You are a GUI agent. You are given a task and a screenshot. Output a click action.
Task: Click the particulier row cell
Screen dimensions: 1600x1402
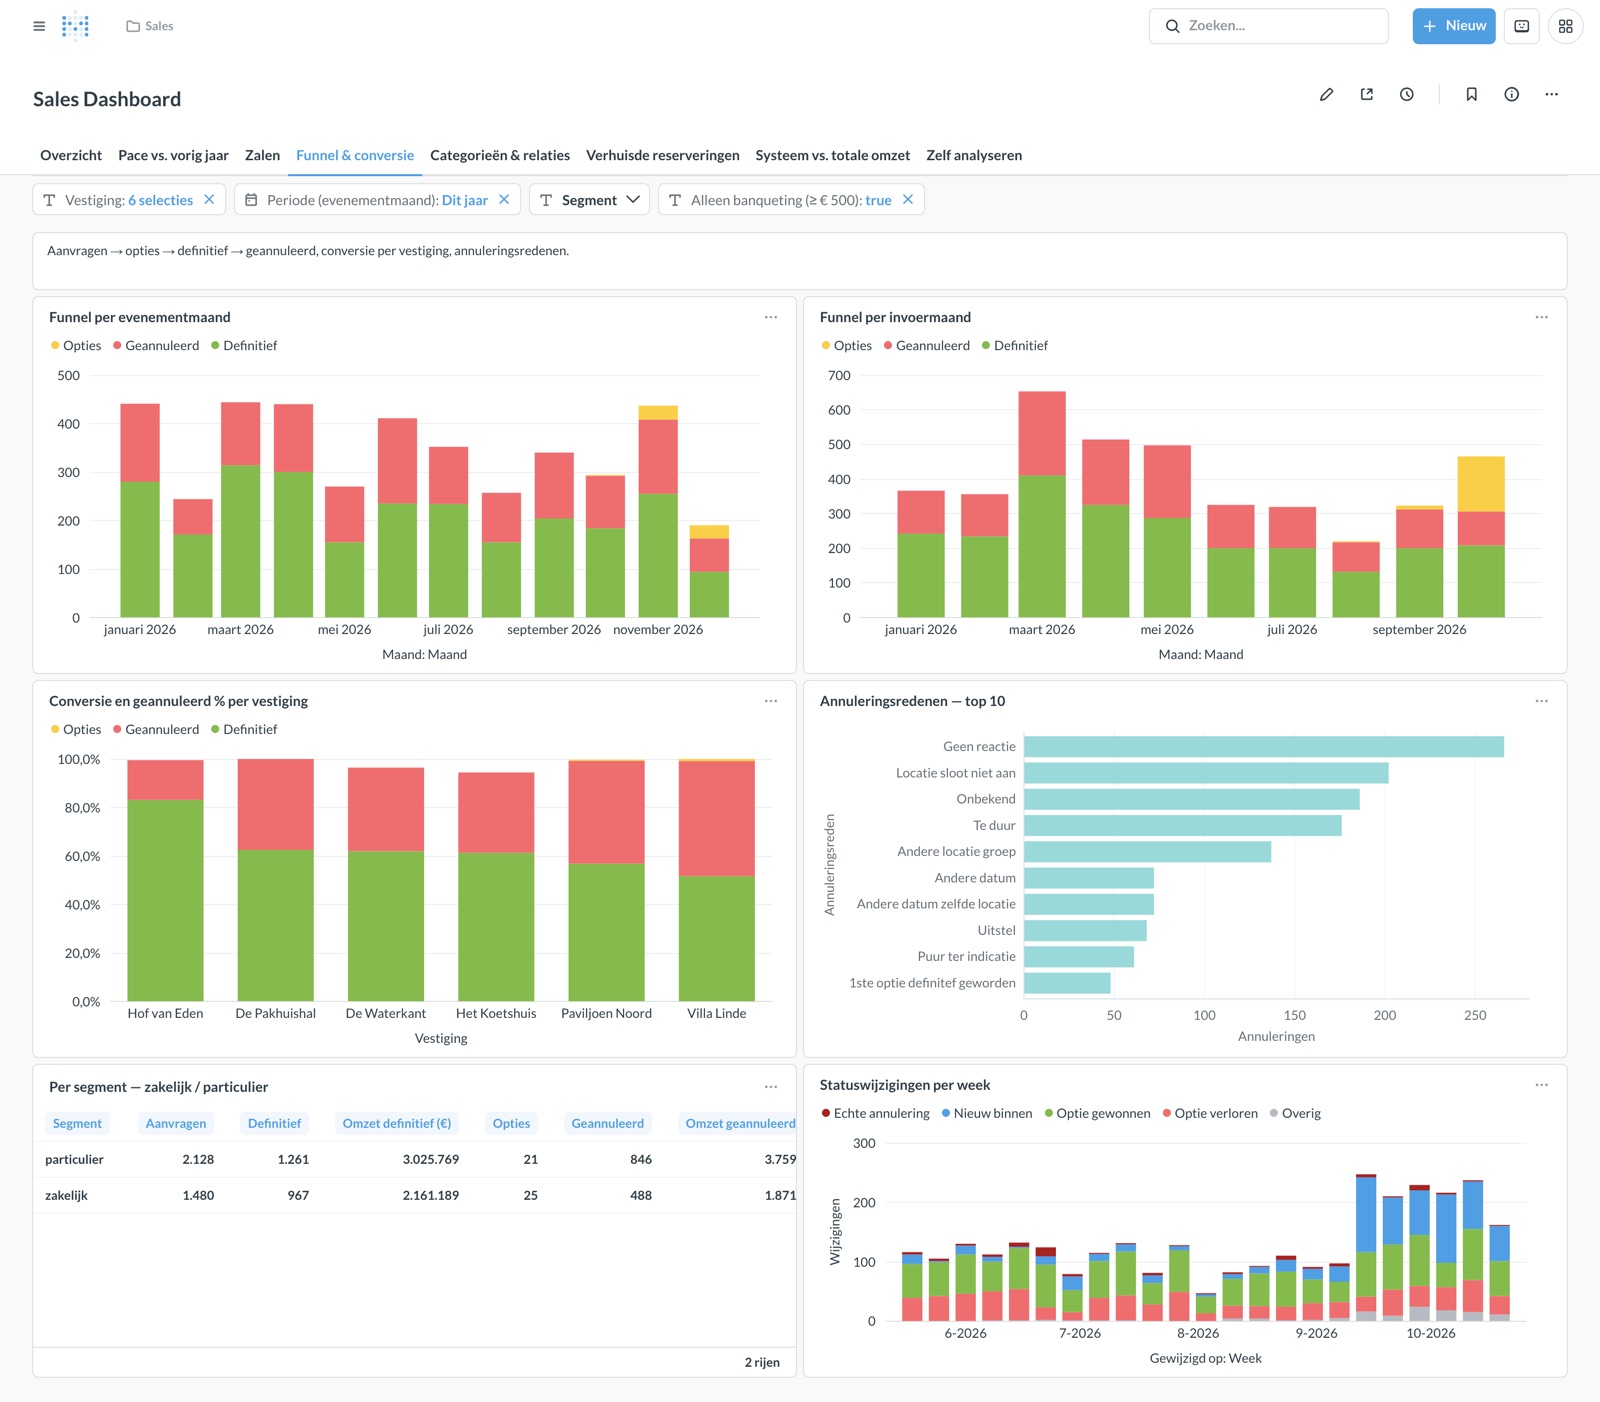[x=74, y=1160]
